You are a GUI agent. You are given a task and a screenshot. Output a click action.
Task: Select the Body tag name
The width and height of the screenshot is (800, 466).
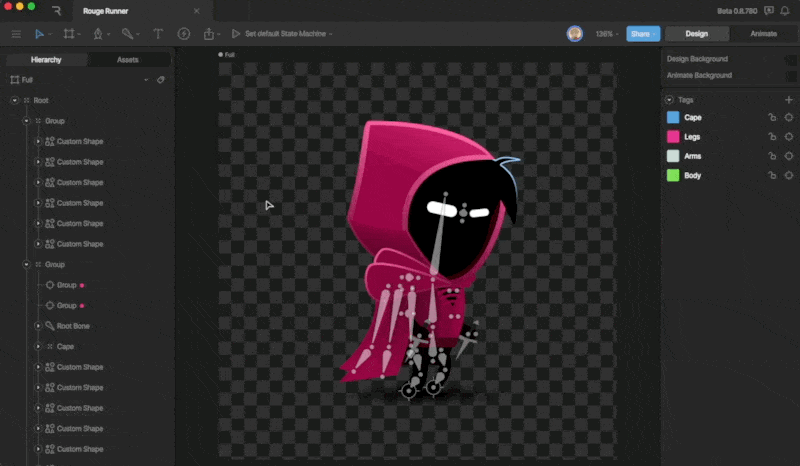[692, 176]
